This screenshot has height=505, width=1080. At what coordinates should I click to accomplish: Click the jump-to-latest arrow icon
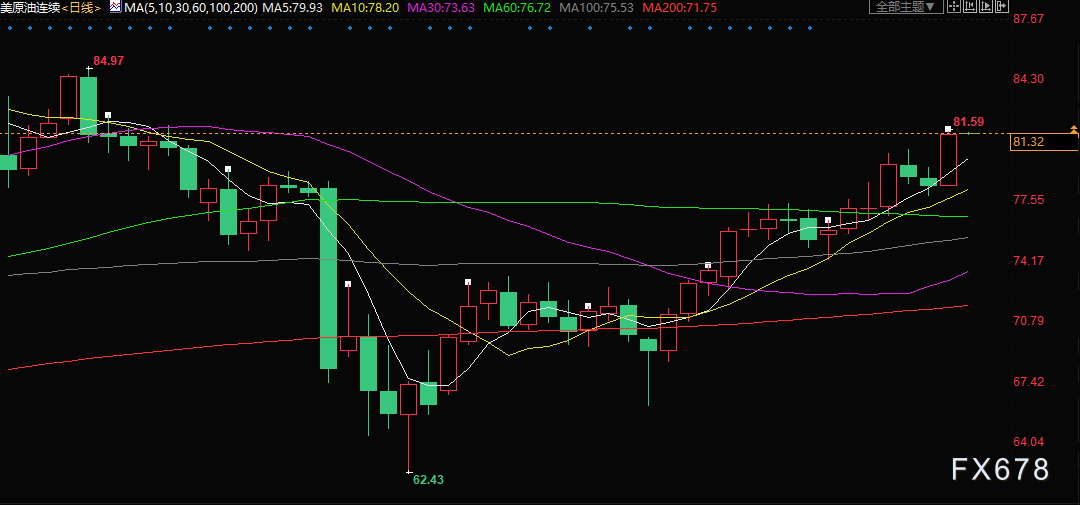1001,6
